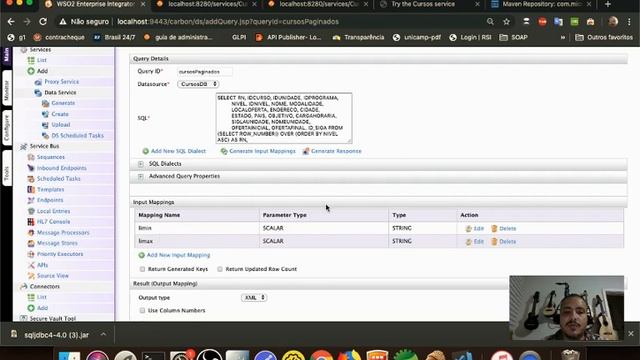Image resolution: width=640 pixels, height=360 pixels.
Task: Switch to Try the Cursos service tab
Action: [430, 4]
